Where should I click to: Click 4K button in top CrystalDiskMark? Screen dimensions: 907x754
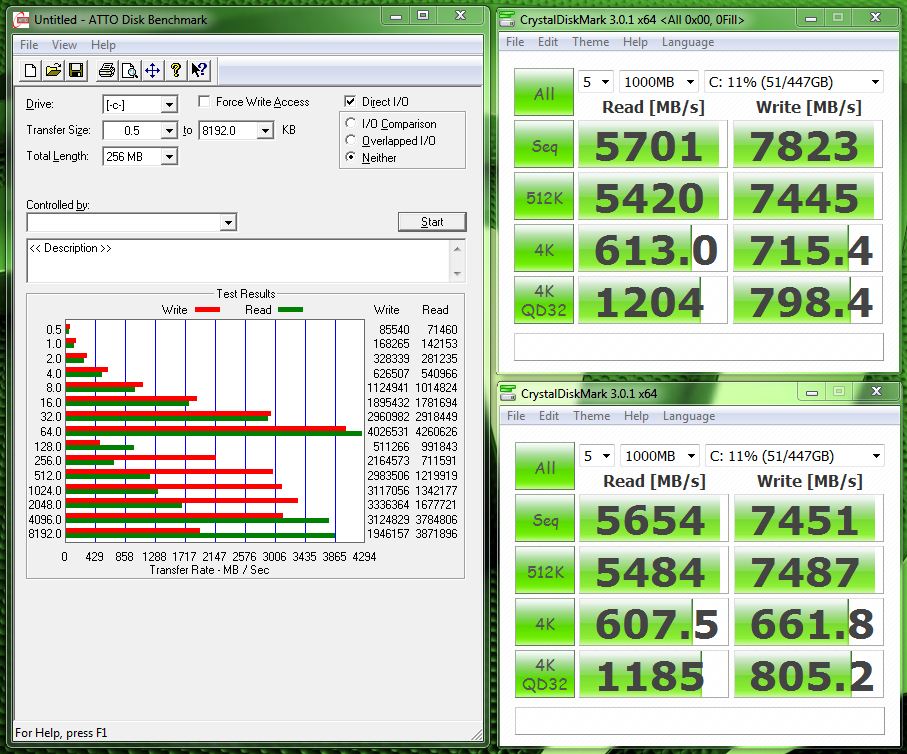[x=544, y=248]
